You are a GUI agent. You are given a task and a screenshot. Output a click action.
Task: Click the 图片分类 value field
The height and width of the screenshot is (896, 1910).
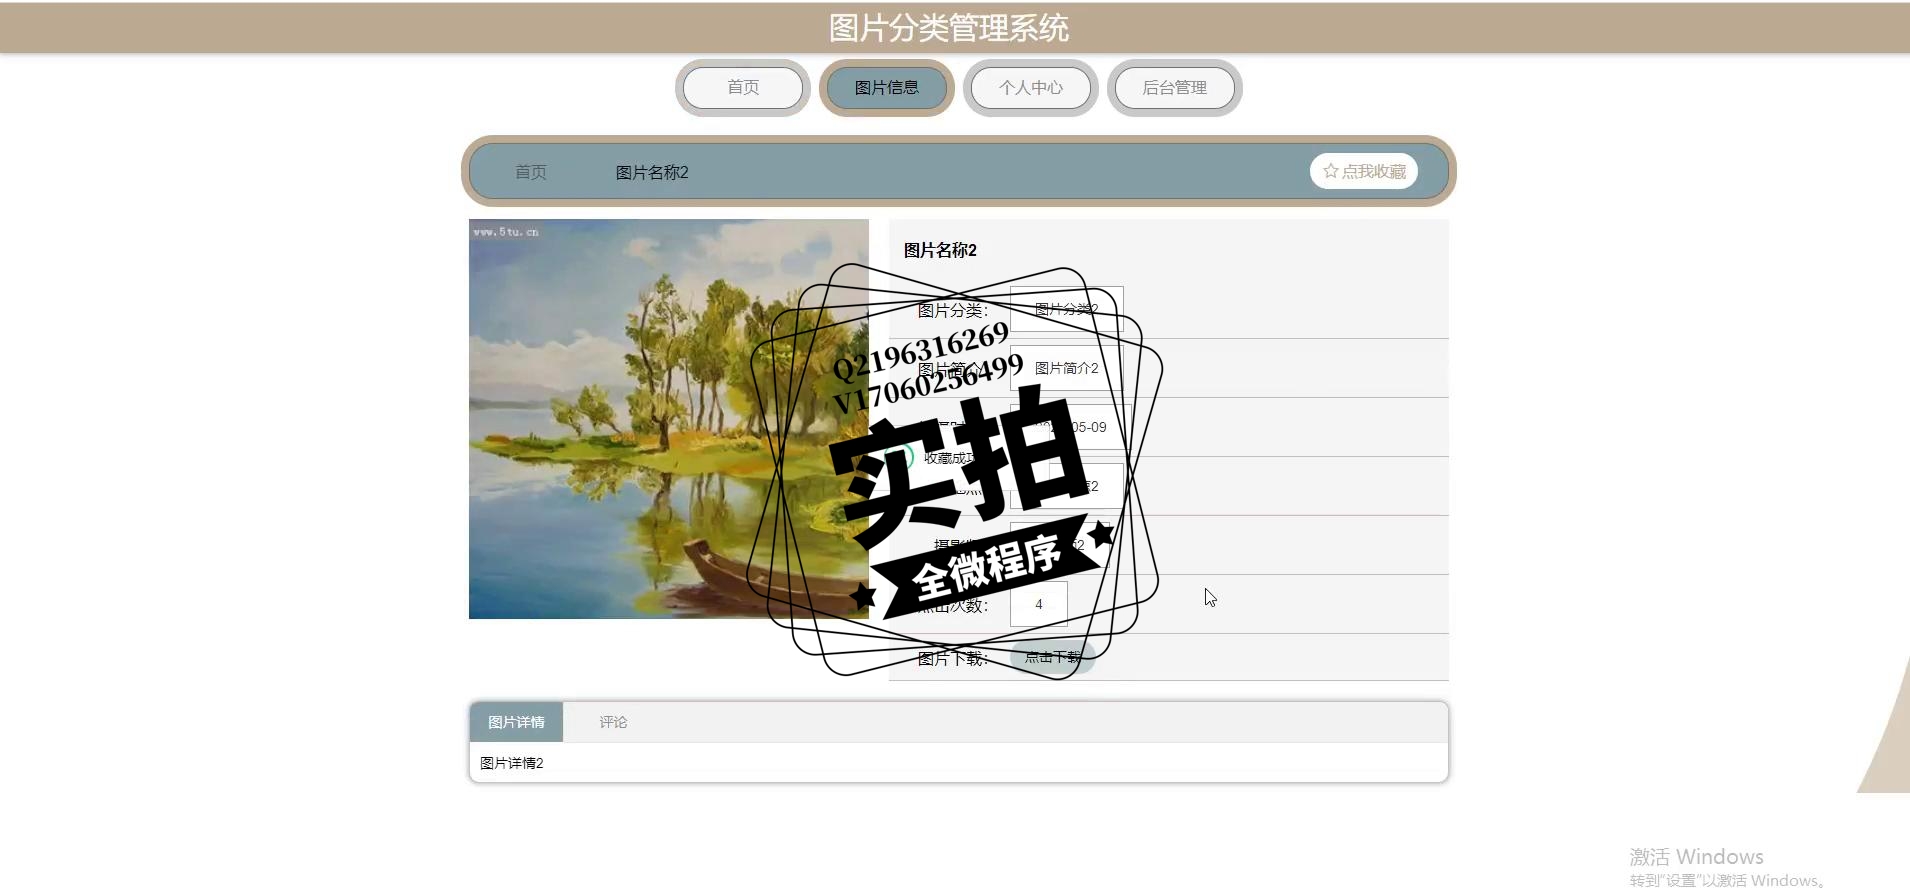[x=1066, y=309]
